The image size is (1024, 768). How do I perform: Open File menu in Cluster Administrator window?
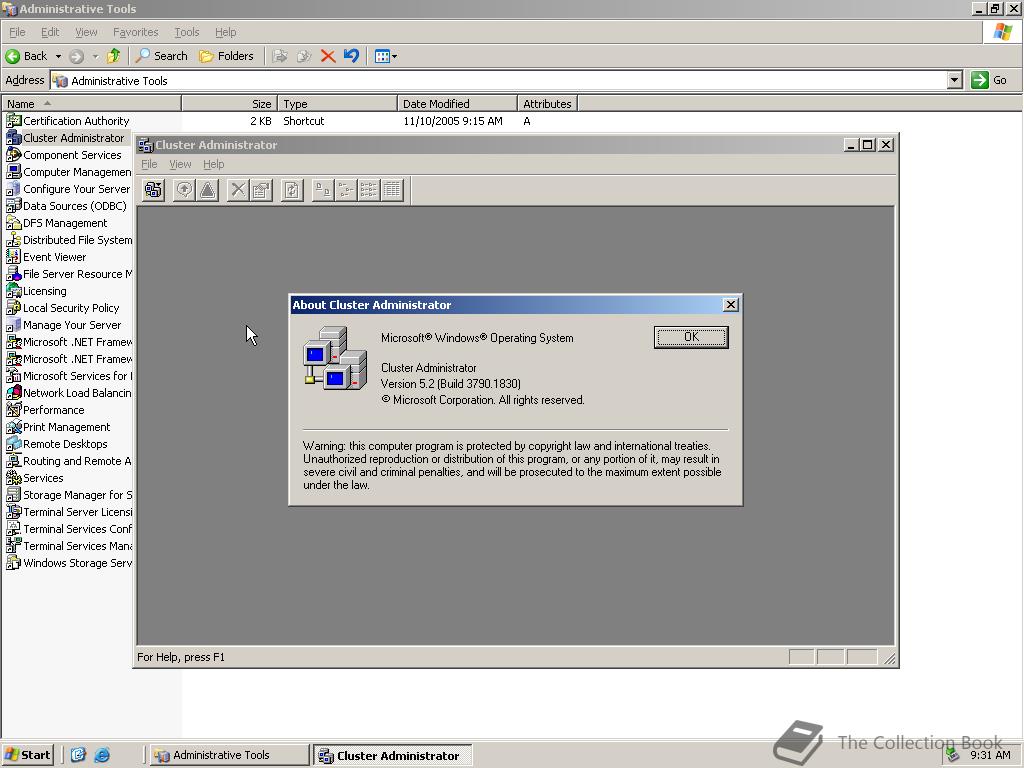coord(149,164)
